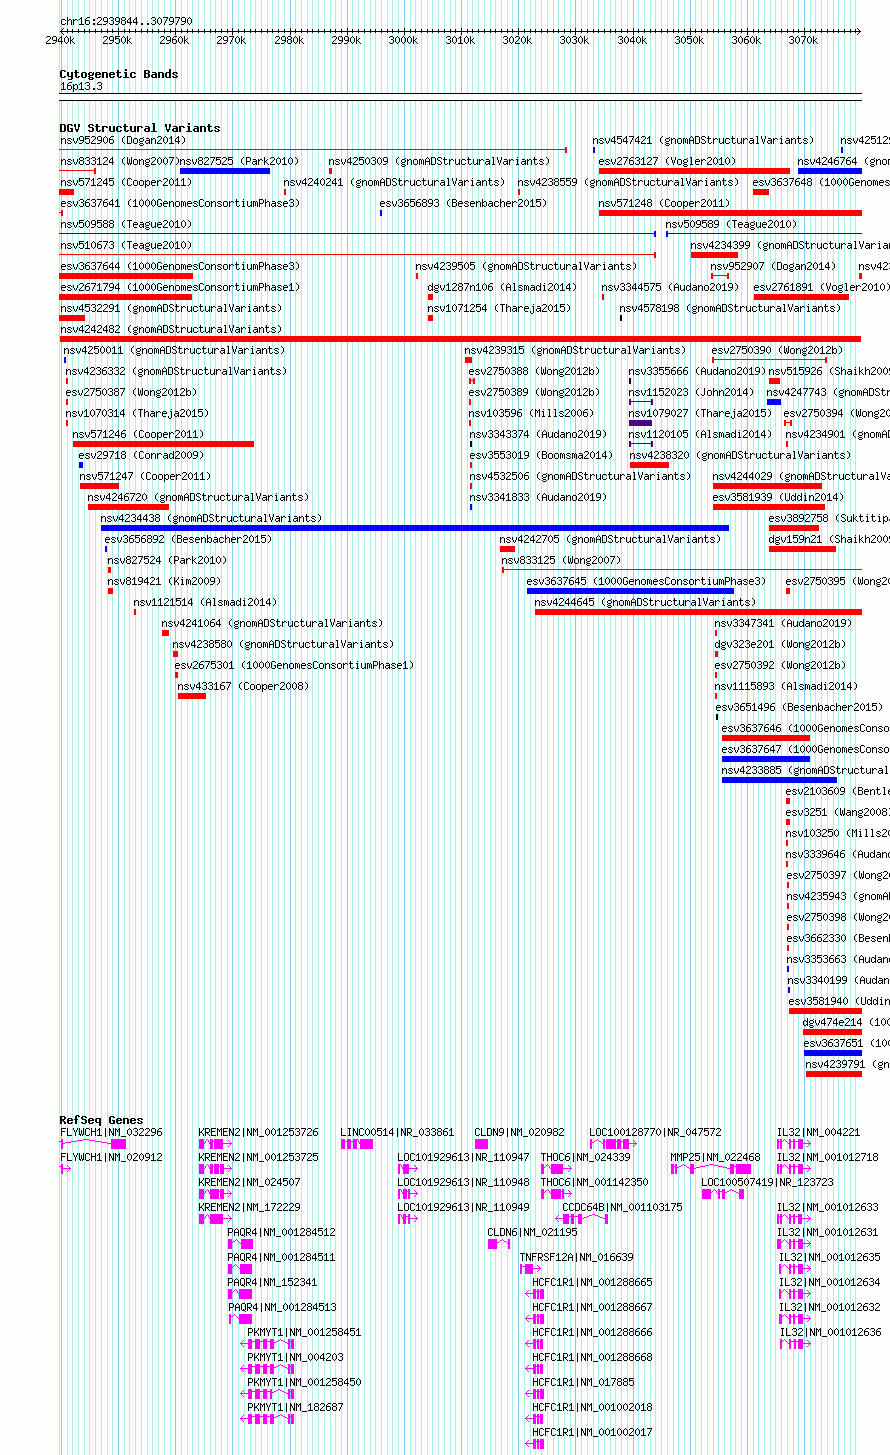Viewport: 890px width, 1455px height.
Task: Open gene LOC100128770|NR_047572
Action: [x=655, y=1132]
